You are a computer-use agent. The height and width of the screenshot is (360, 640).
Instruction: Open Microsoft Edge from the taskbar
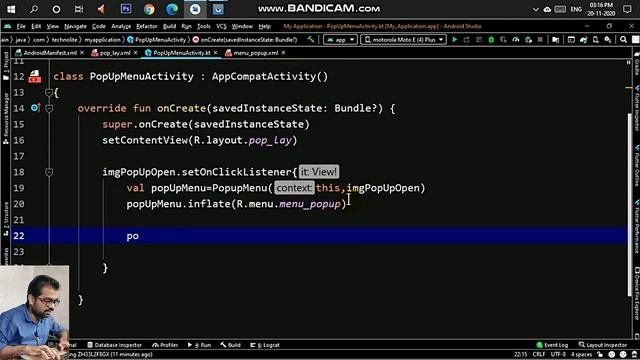[x=172, y=9]
